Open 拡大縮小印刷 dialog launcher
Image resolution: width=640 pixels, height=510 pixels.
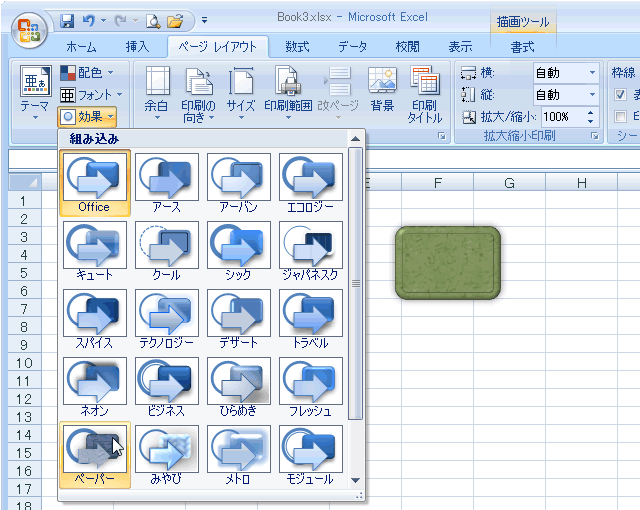[x=595, y=136]
